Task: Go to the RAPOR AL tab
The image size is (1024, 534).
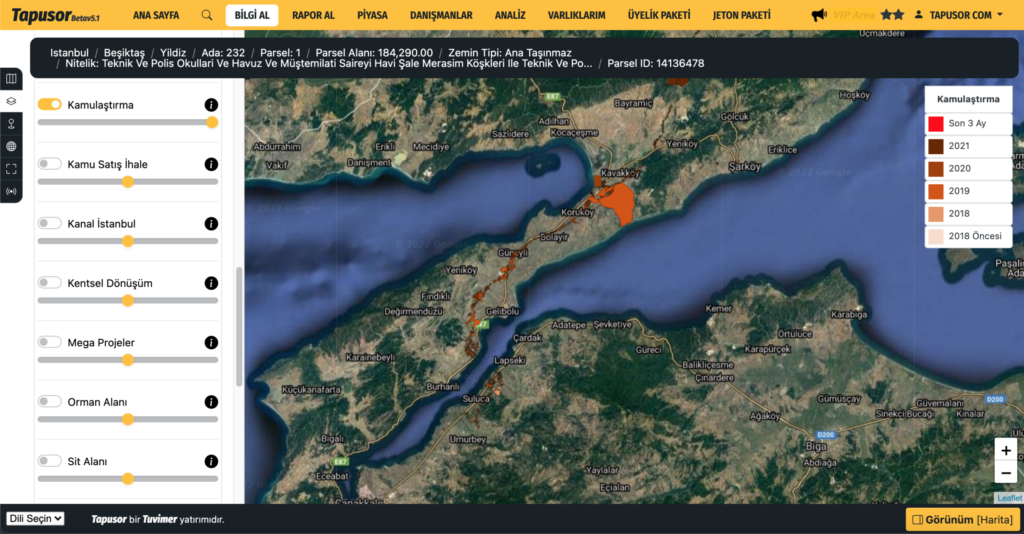Action: [313, 15]
